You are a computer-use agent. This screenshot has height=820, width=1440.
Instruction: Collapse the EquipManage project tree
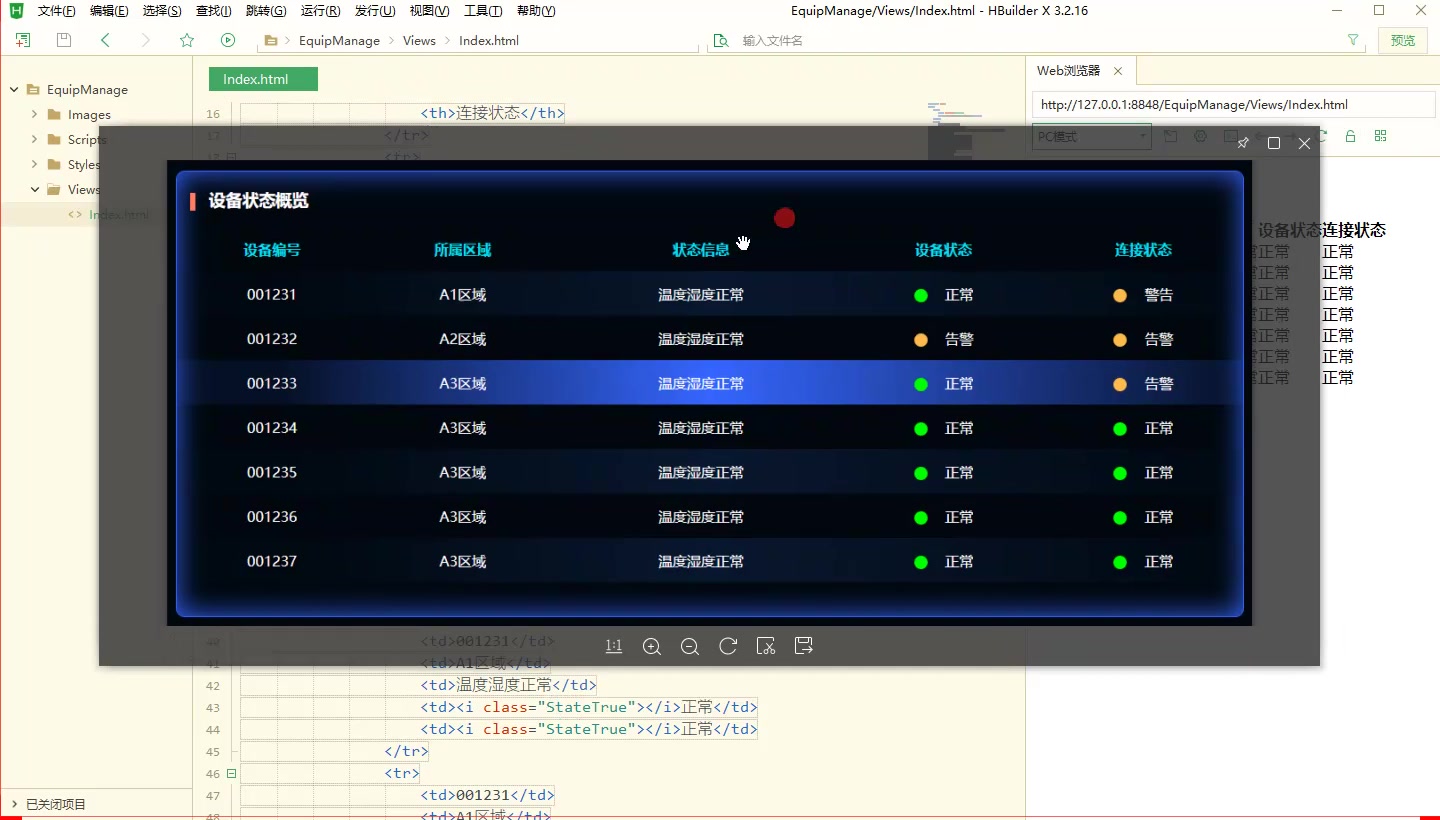click(x=14, y=89)
